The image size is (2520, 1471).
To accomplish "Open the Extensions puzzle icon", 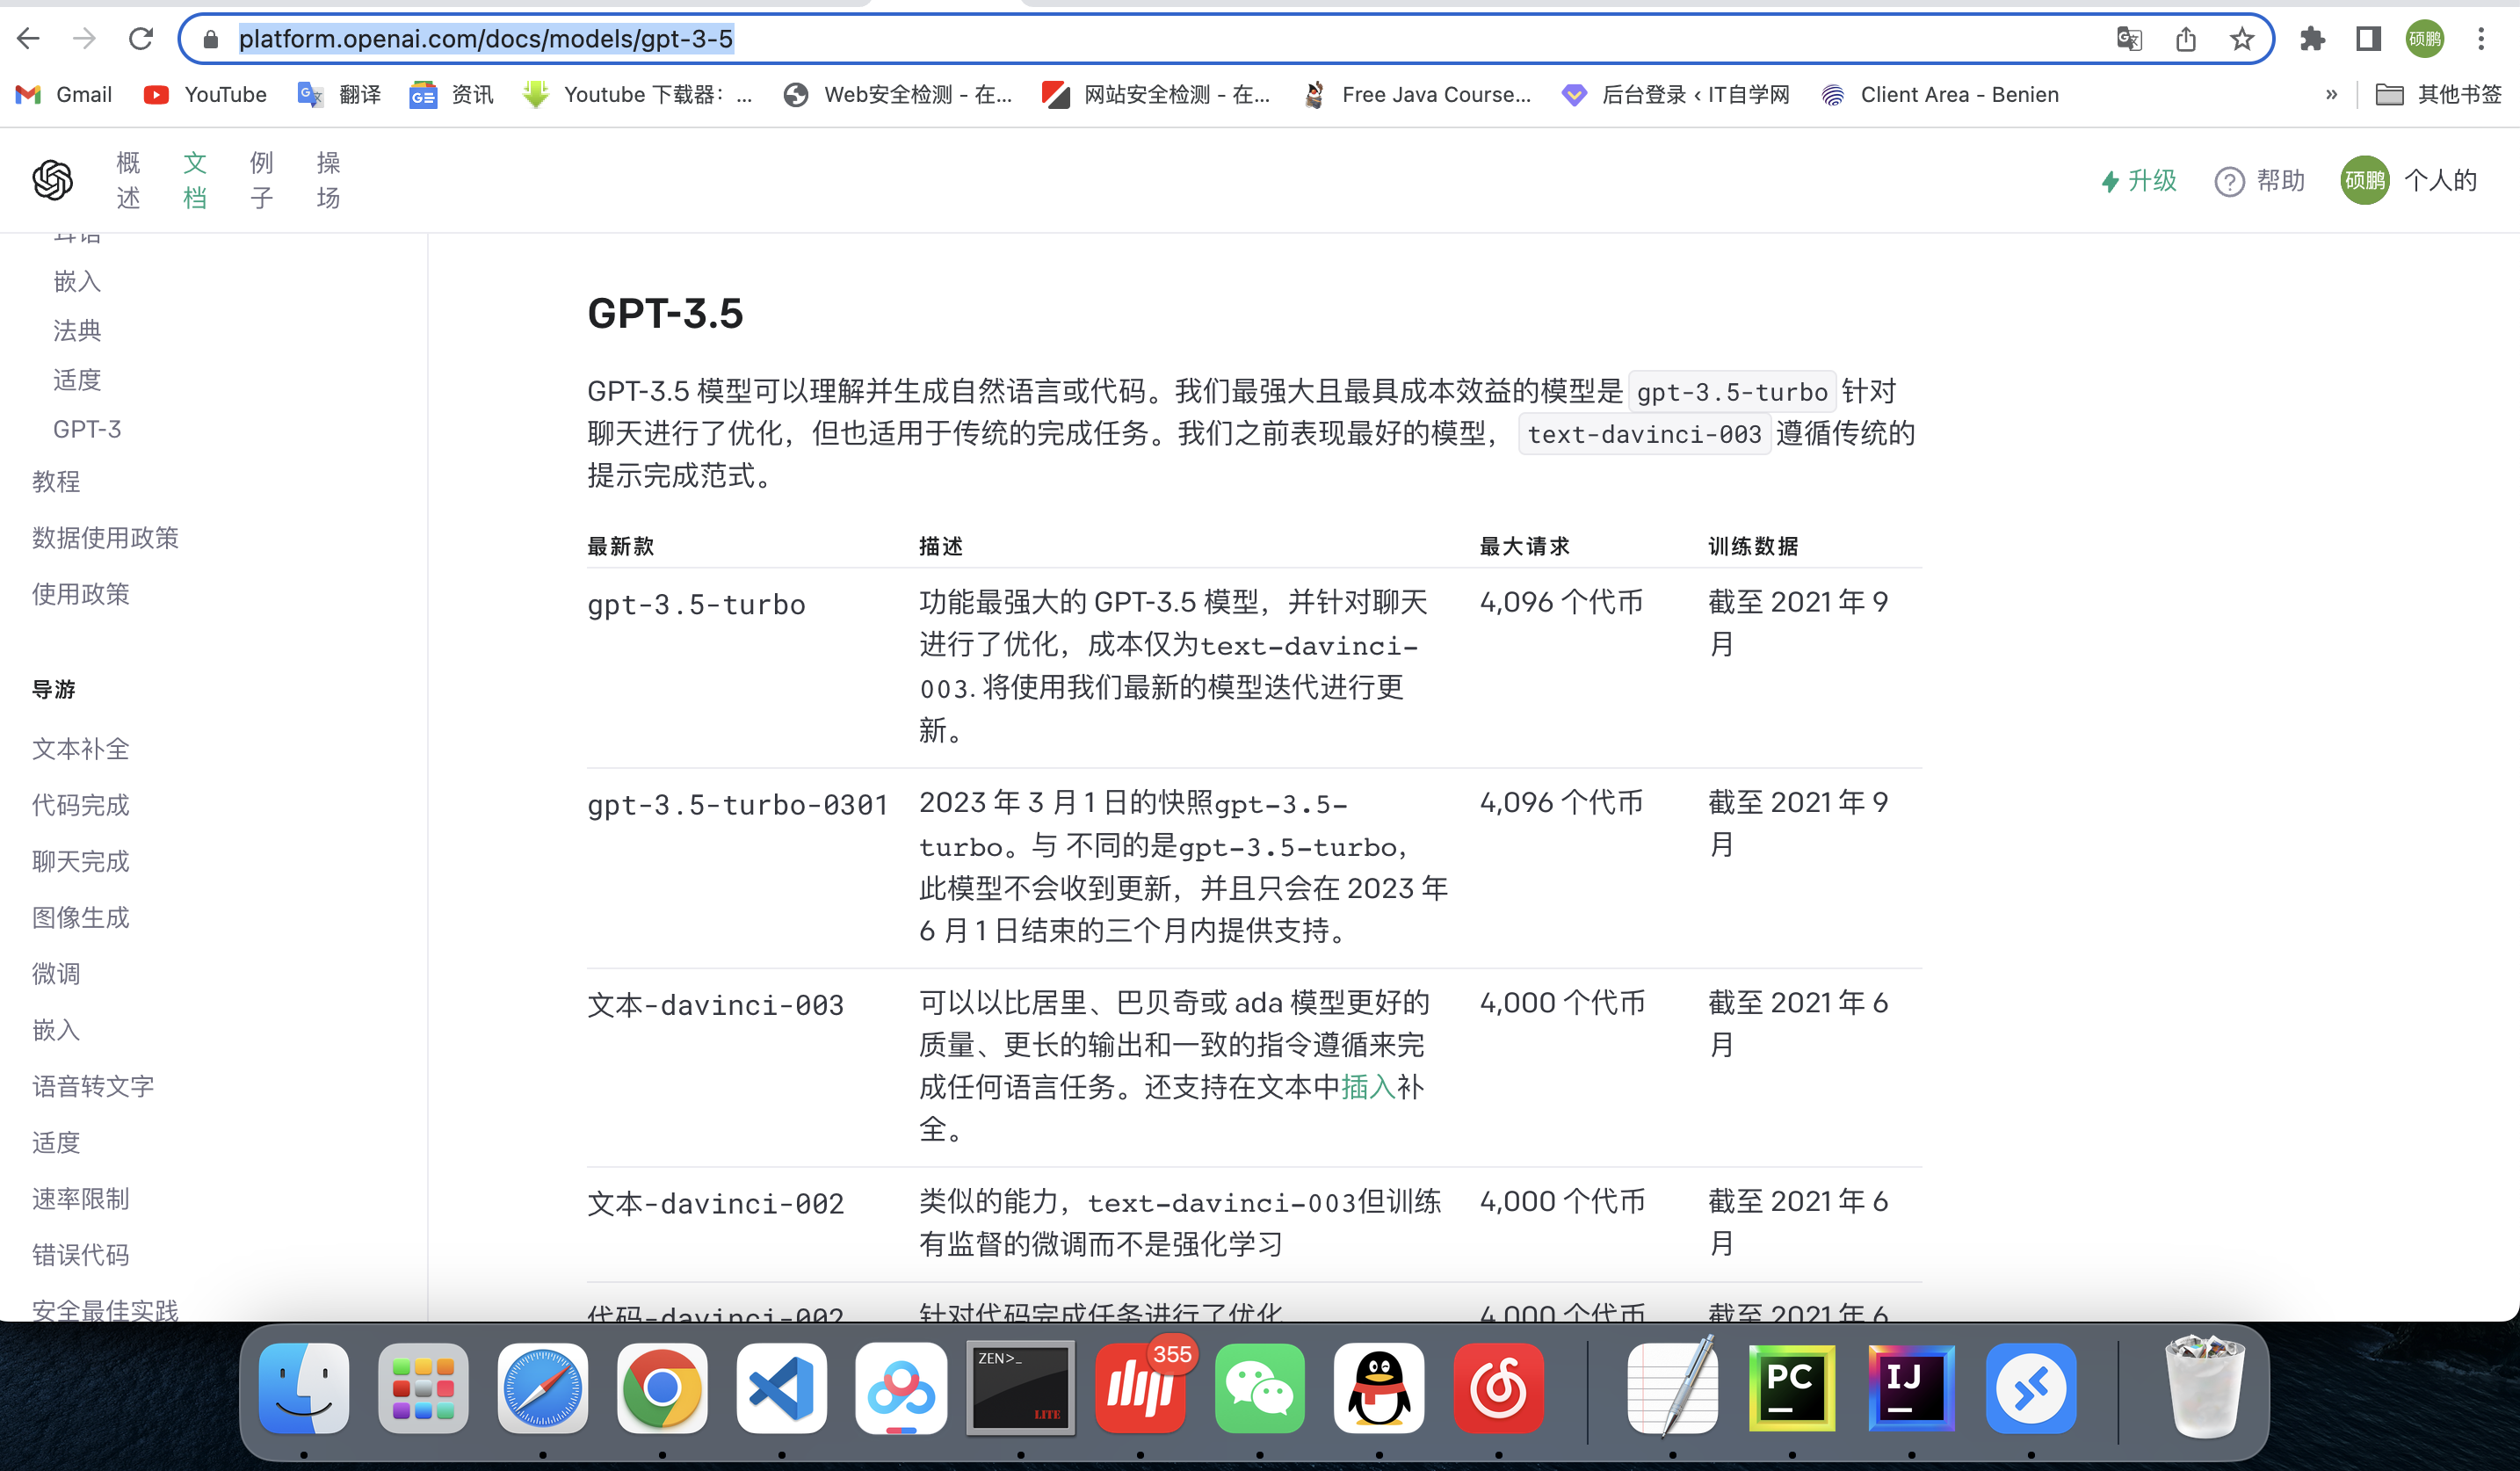I will tap(2312, 39).
